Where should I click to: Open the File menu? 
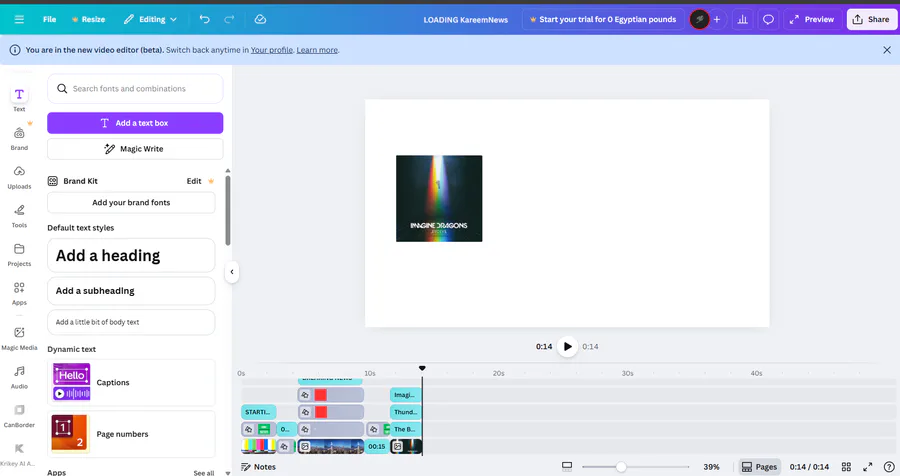(x=49, y=19)
